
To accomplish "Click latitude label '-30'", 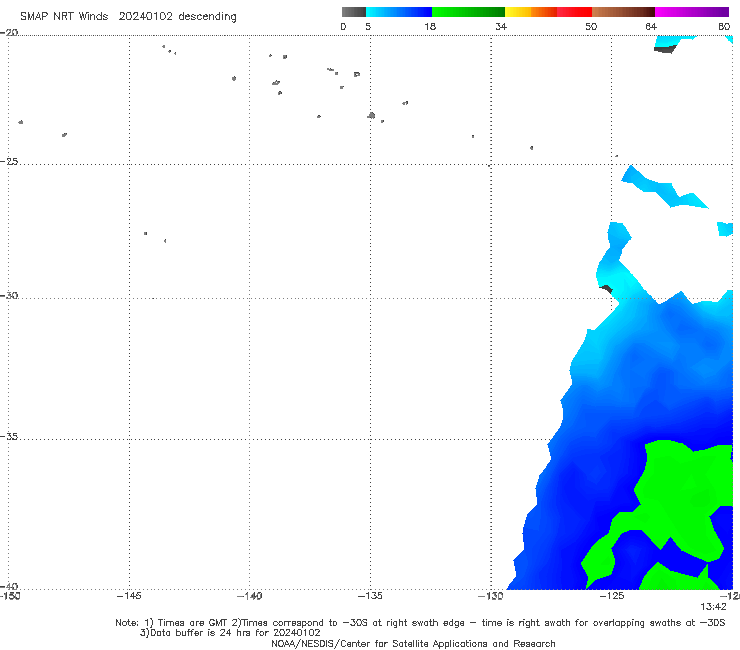I will [9, 295].
